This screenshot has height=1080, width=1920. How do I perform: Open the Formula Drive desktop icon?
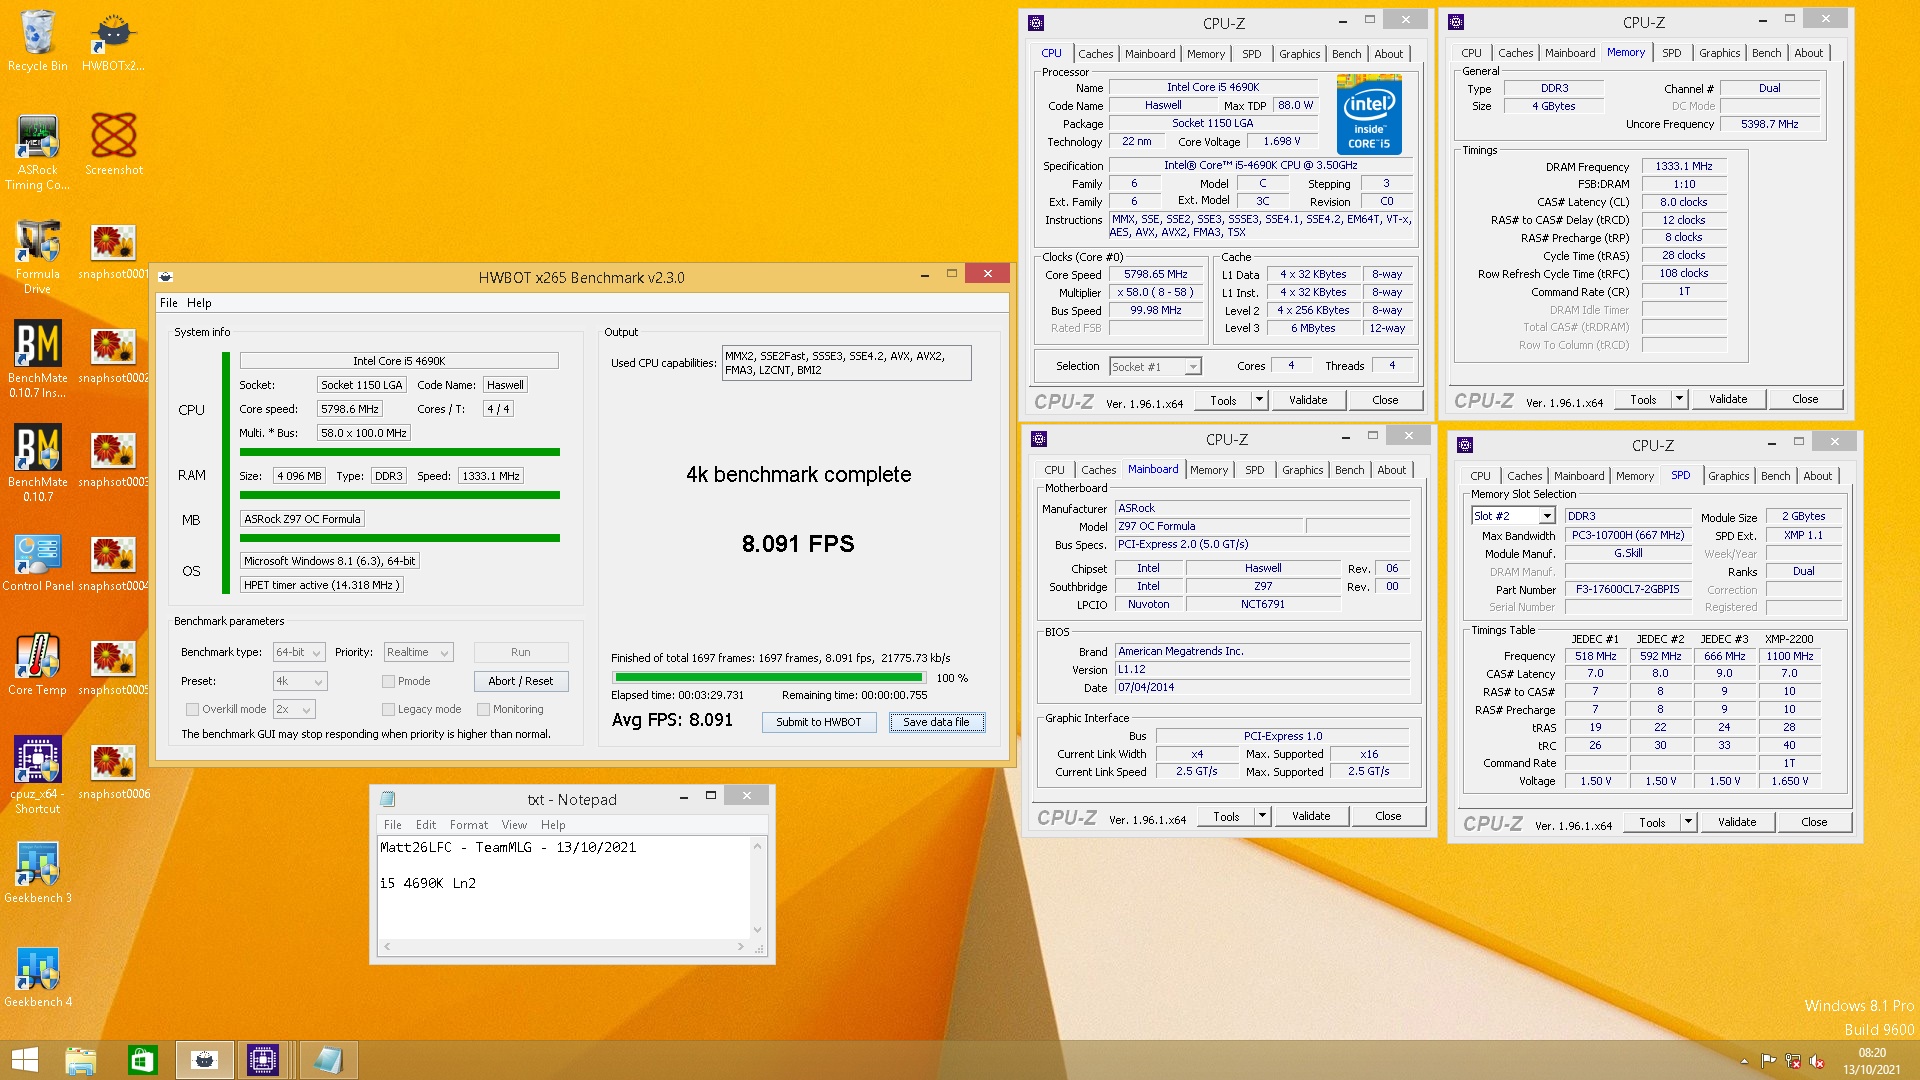(x=38, y=256)
